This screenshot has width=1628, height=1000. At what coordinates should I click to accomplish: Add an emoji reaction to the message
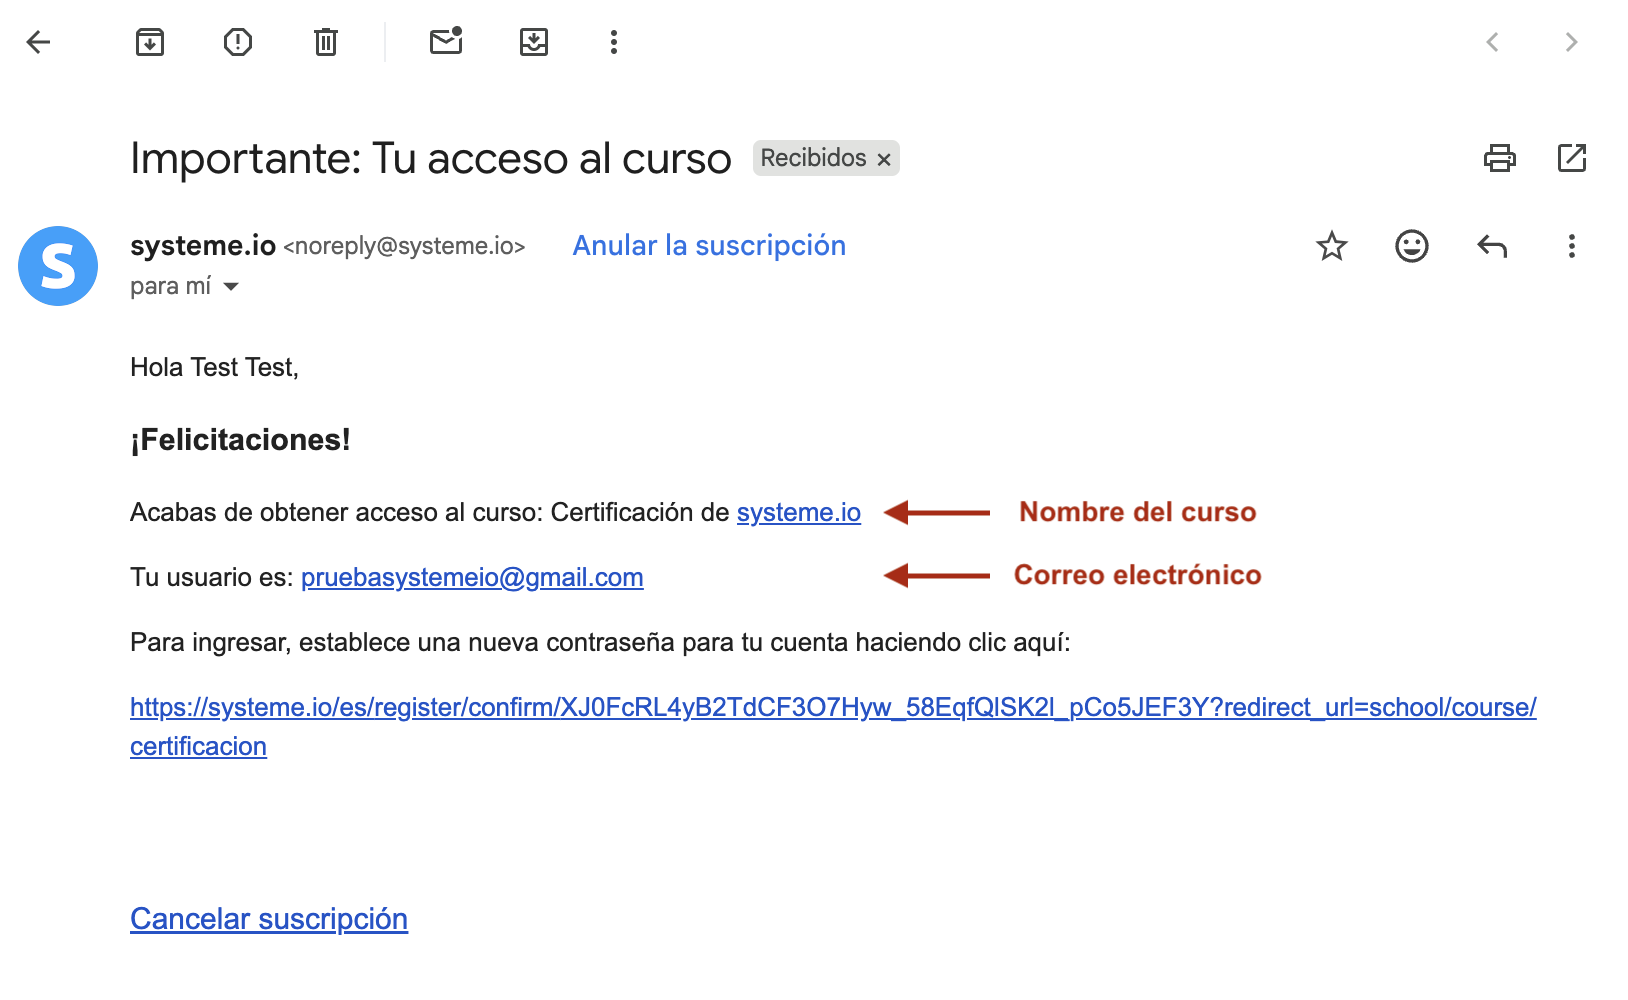tap(1412, 246)
